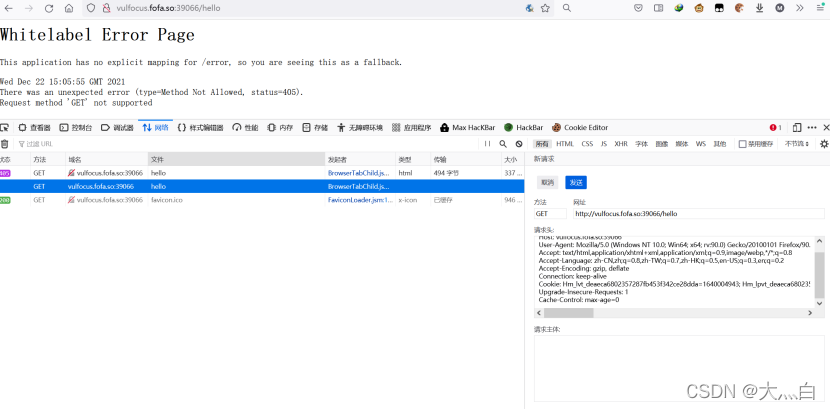The image size is (830, 410).
Task: Filter requests by HTML type
Action: tap(565, 144)
